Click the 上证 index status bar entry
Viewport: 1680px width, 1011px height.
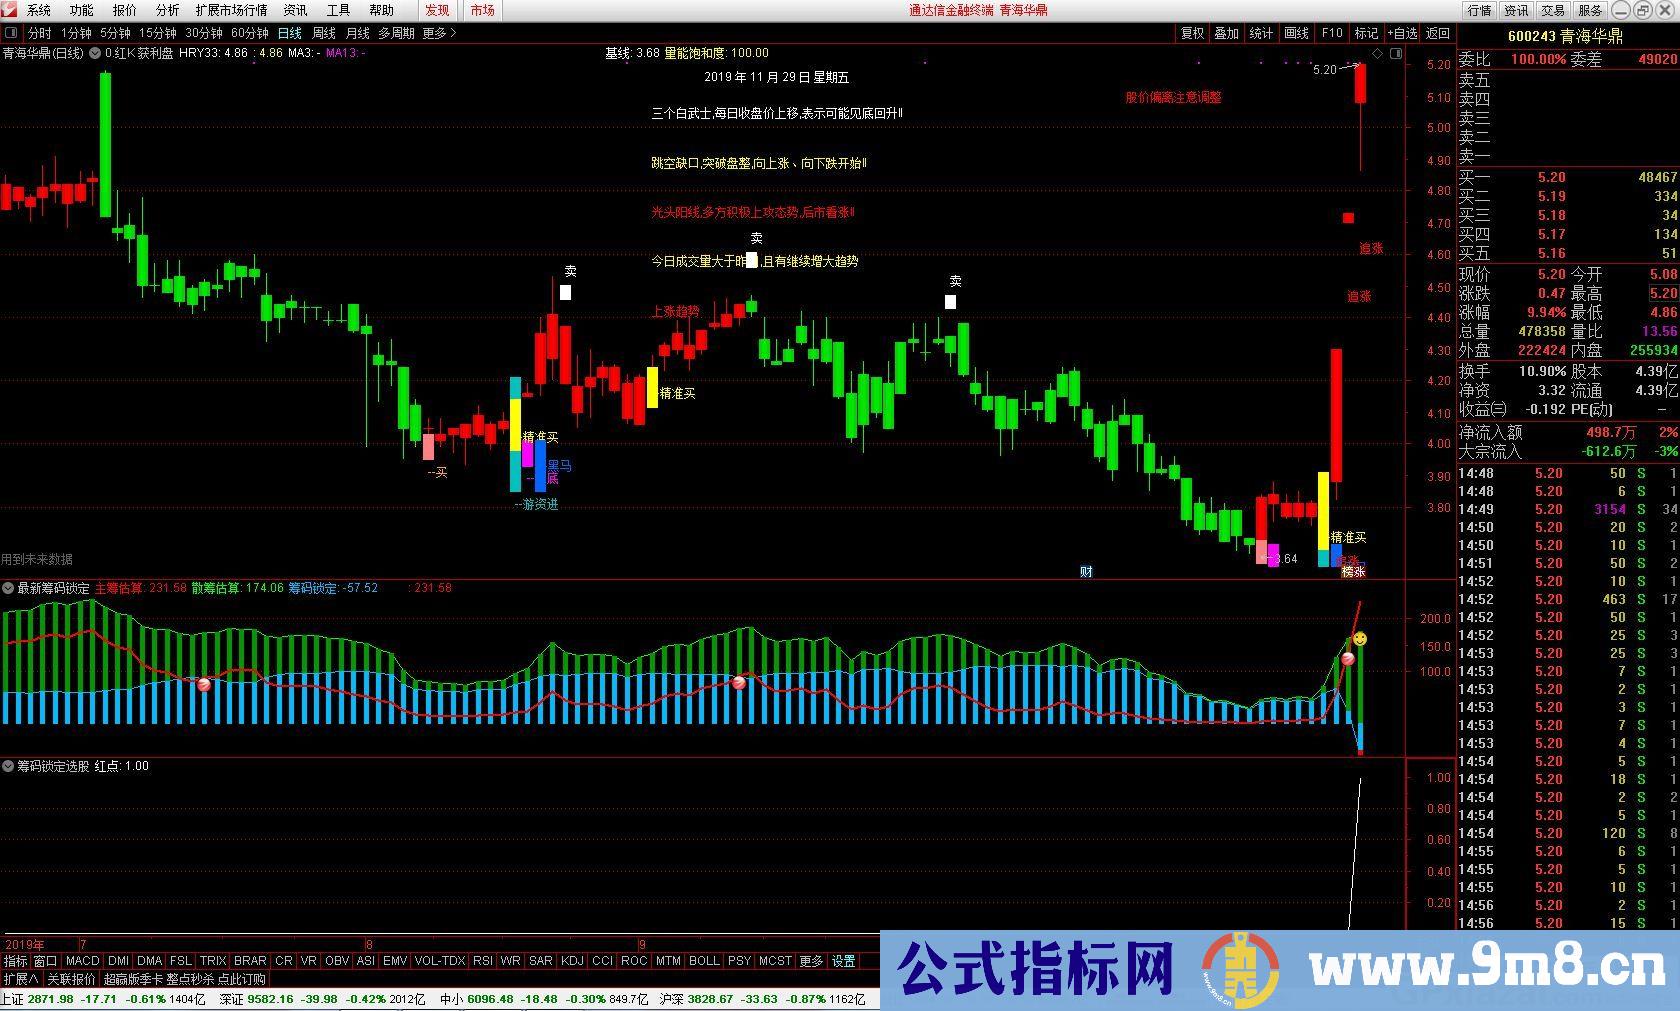click(x=14, y=999)
